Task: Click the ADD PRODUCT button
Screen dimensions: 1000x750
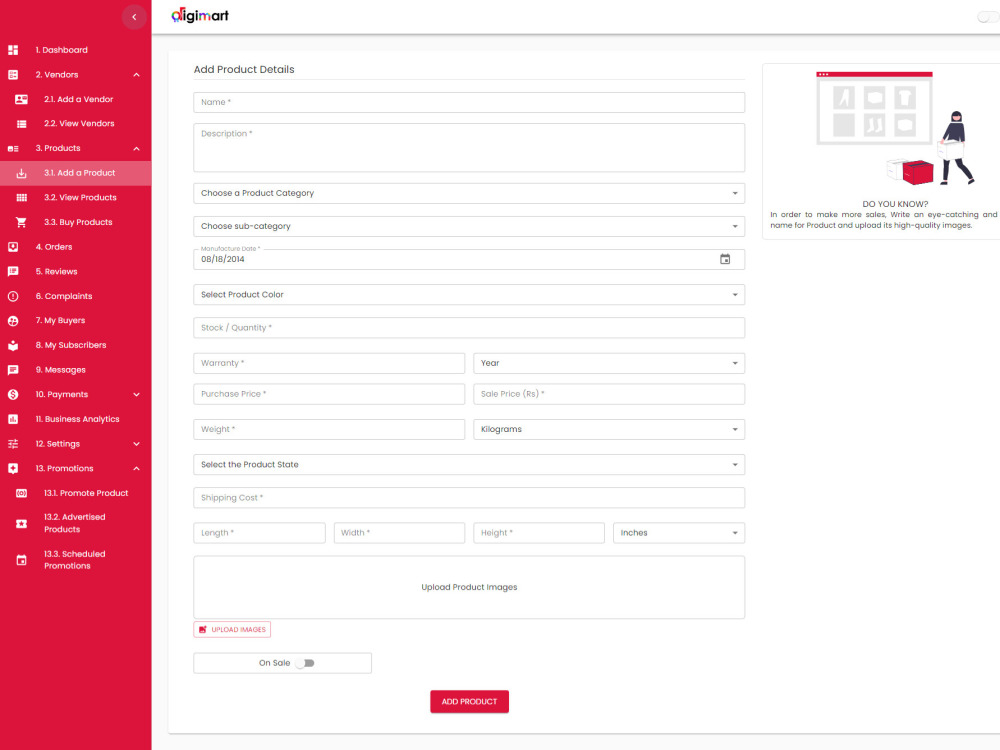Action: click(x=469, y=702)
